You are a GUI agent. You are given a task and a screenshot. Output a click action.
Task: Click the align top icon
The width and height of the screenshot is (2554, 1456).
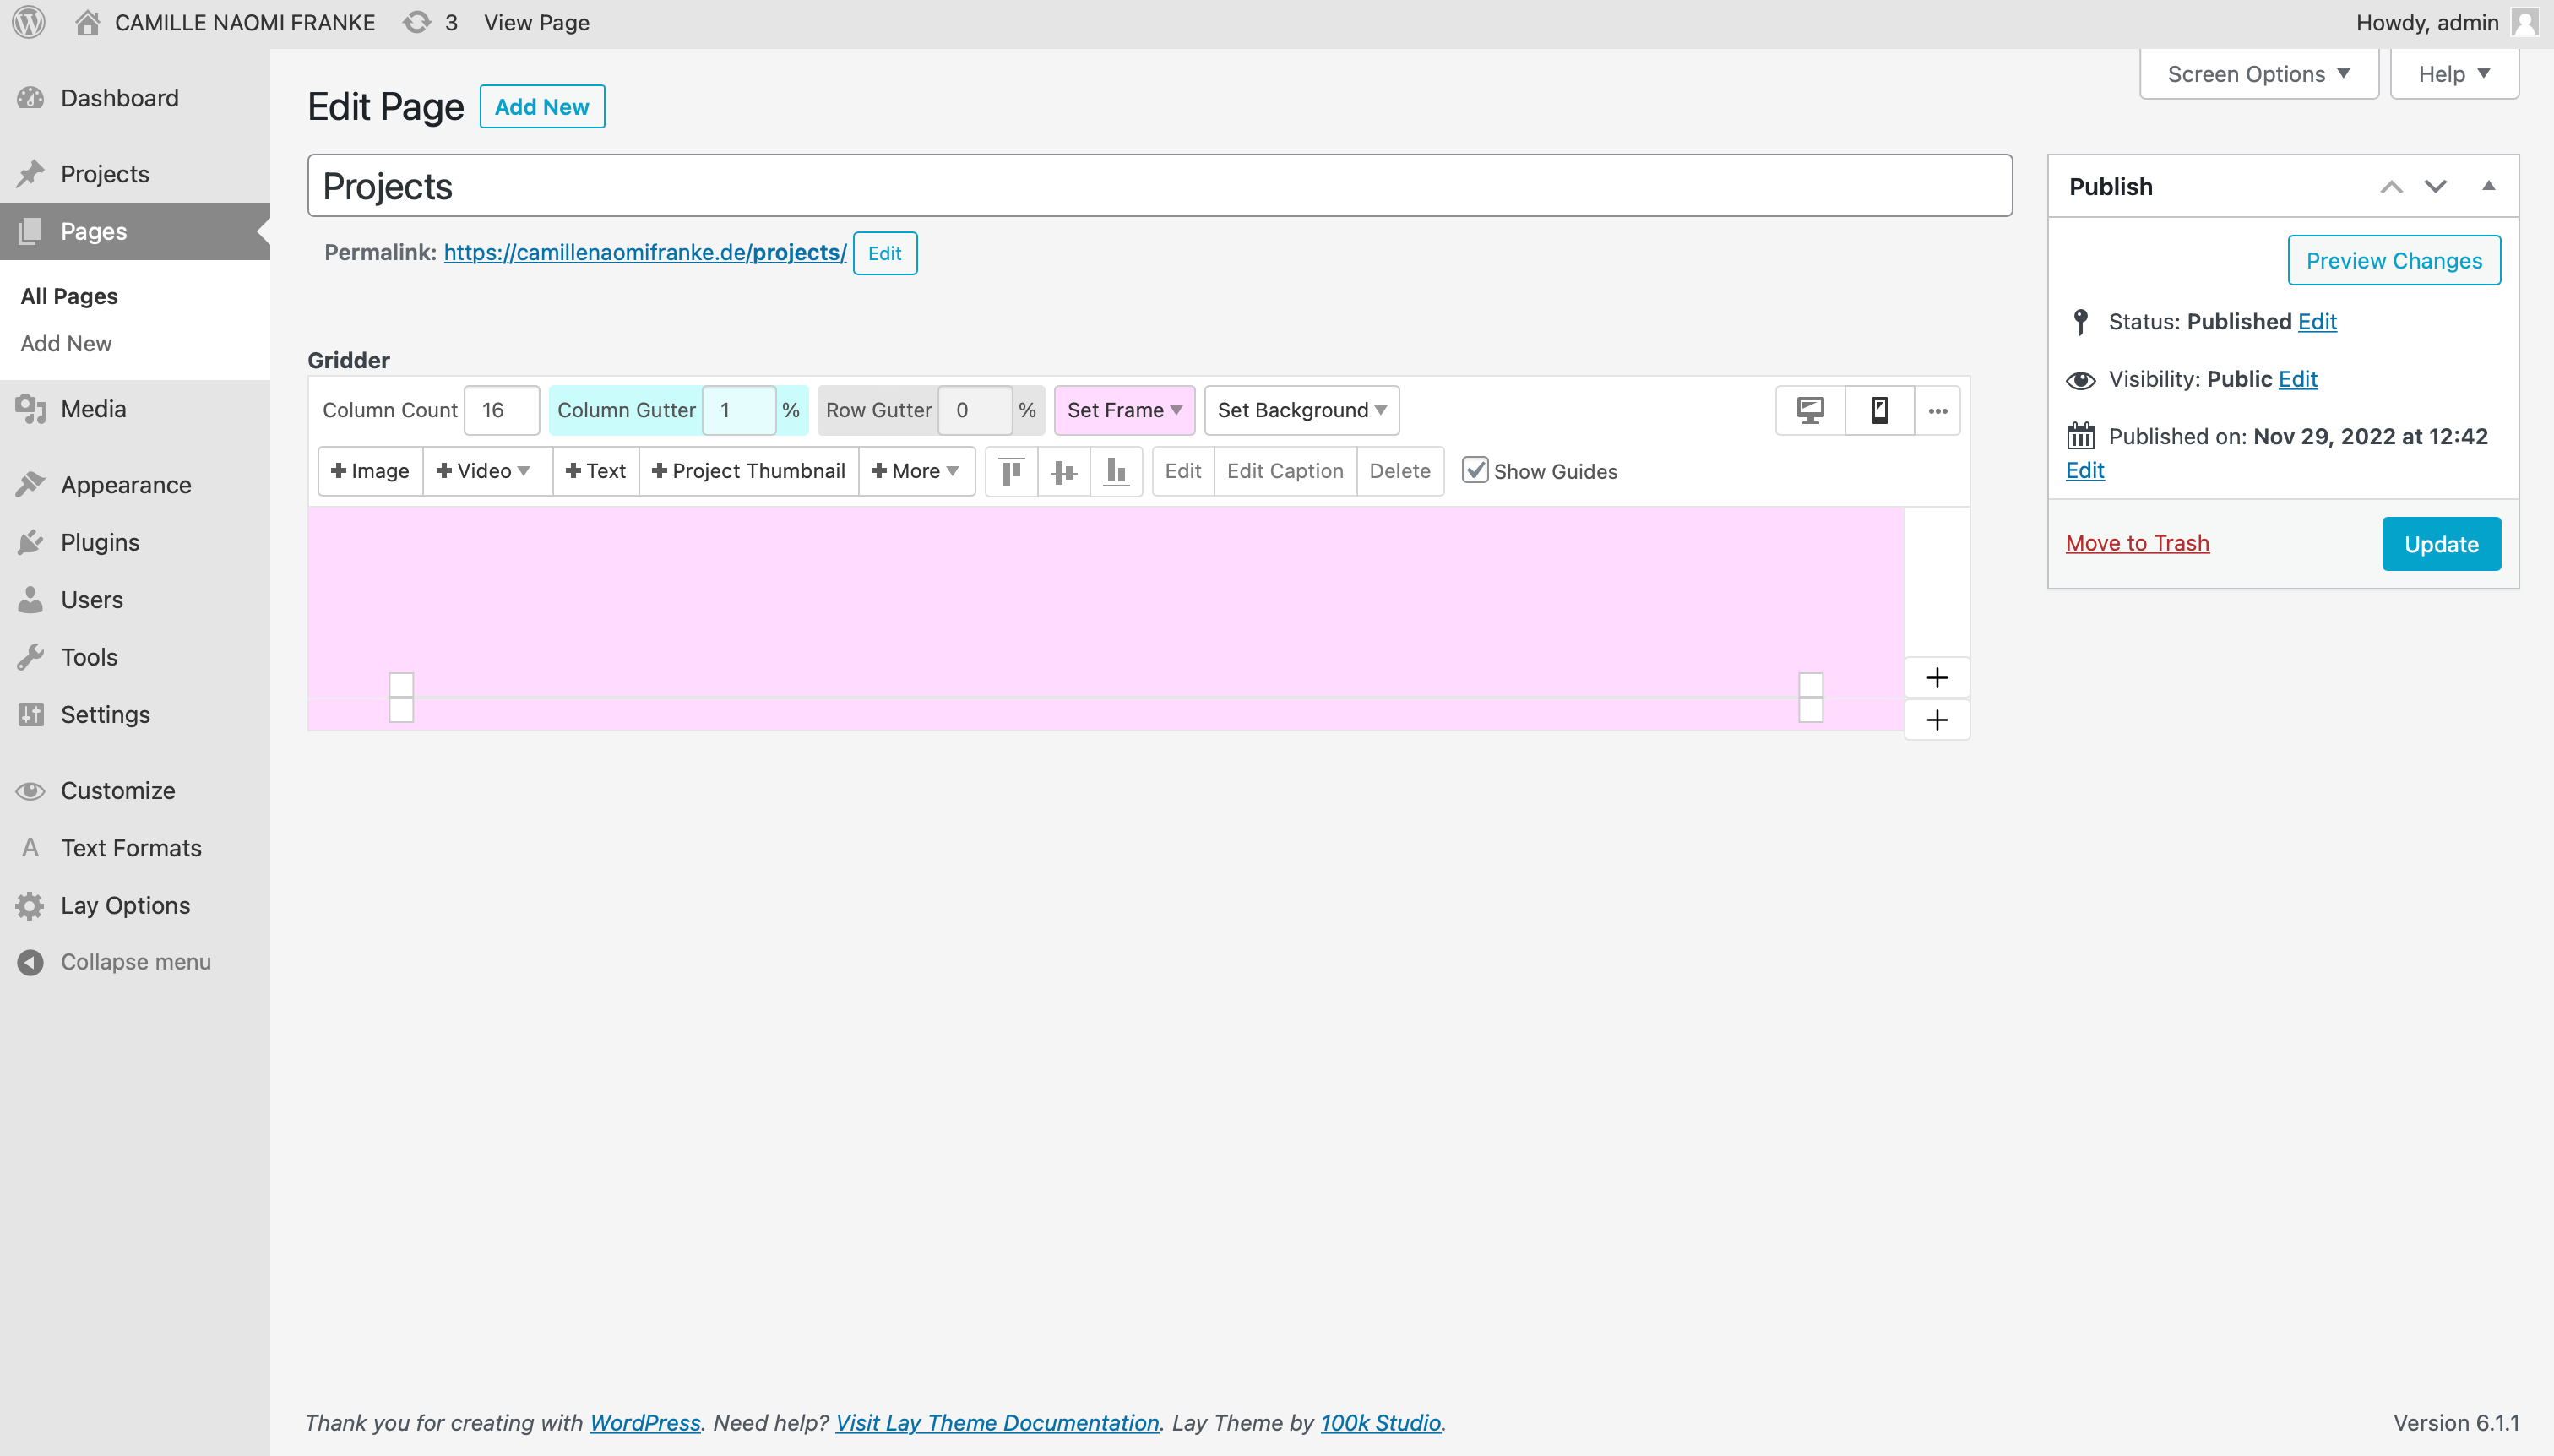[x=1012, y=471]
